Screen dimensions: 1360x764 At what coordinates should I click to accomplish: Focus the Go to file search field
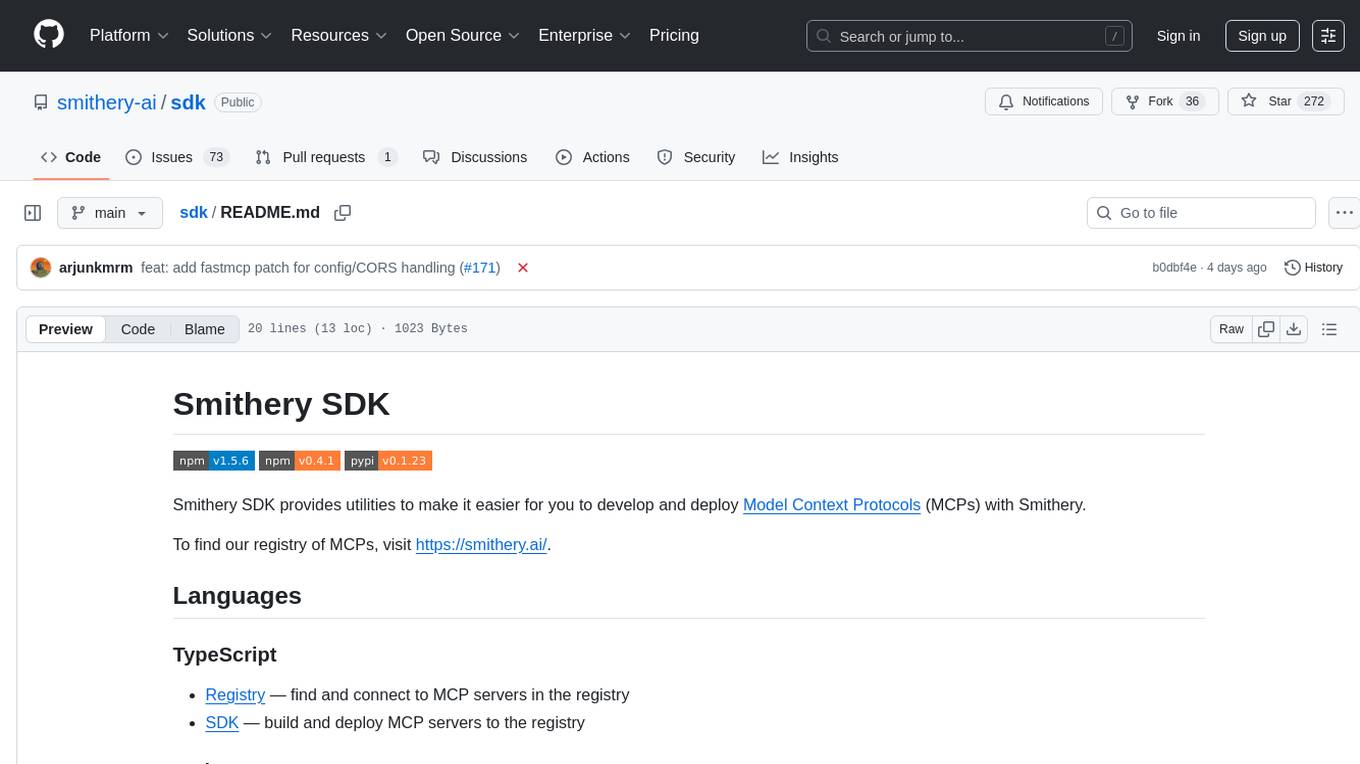1201,213
